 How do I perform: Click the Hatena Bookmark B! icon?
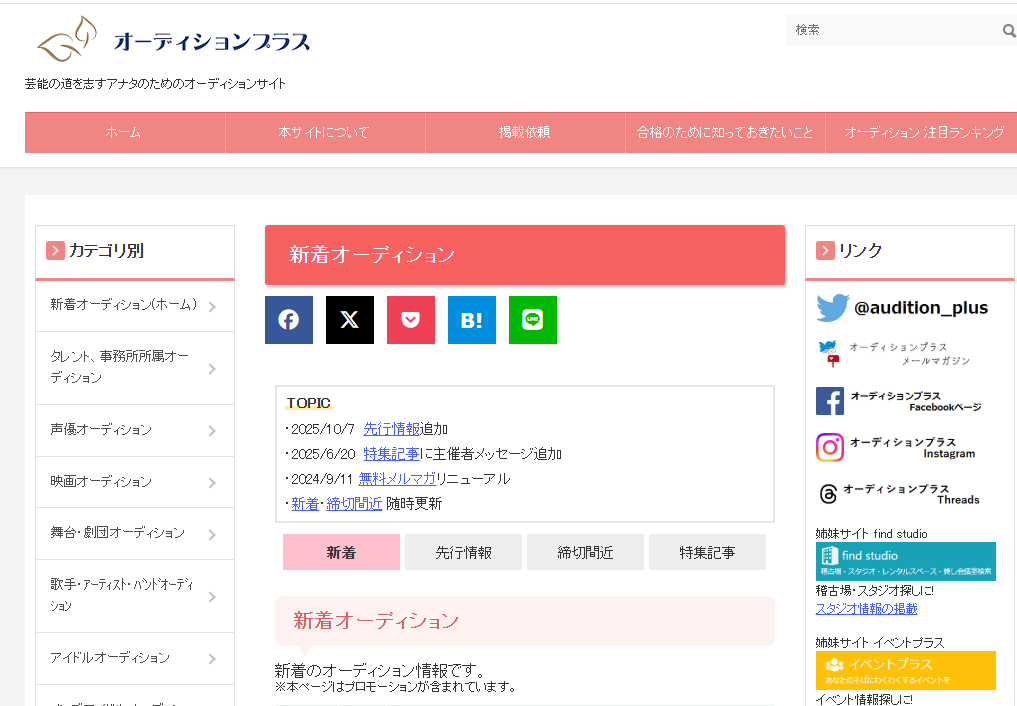click(x=472, y=320)
